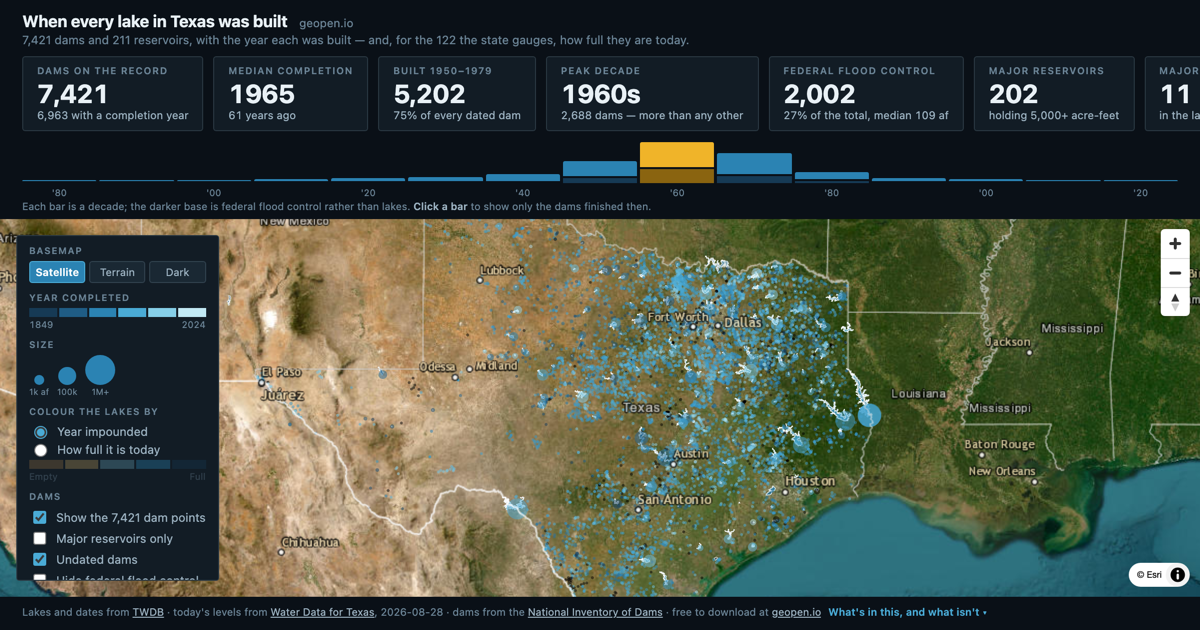Zoom out of the map

click(x=1175, y=273)
